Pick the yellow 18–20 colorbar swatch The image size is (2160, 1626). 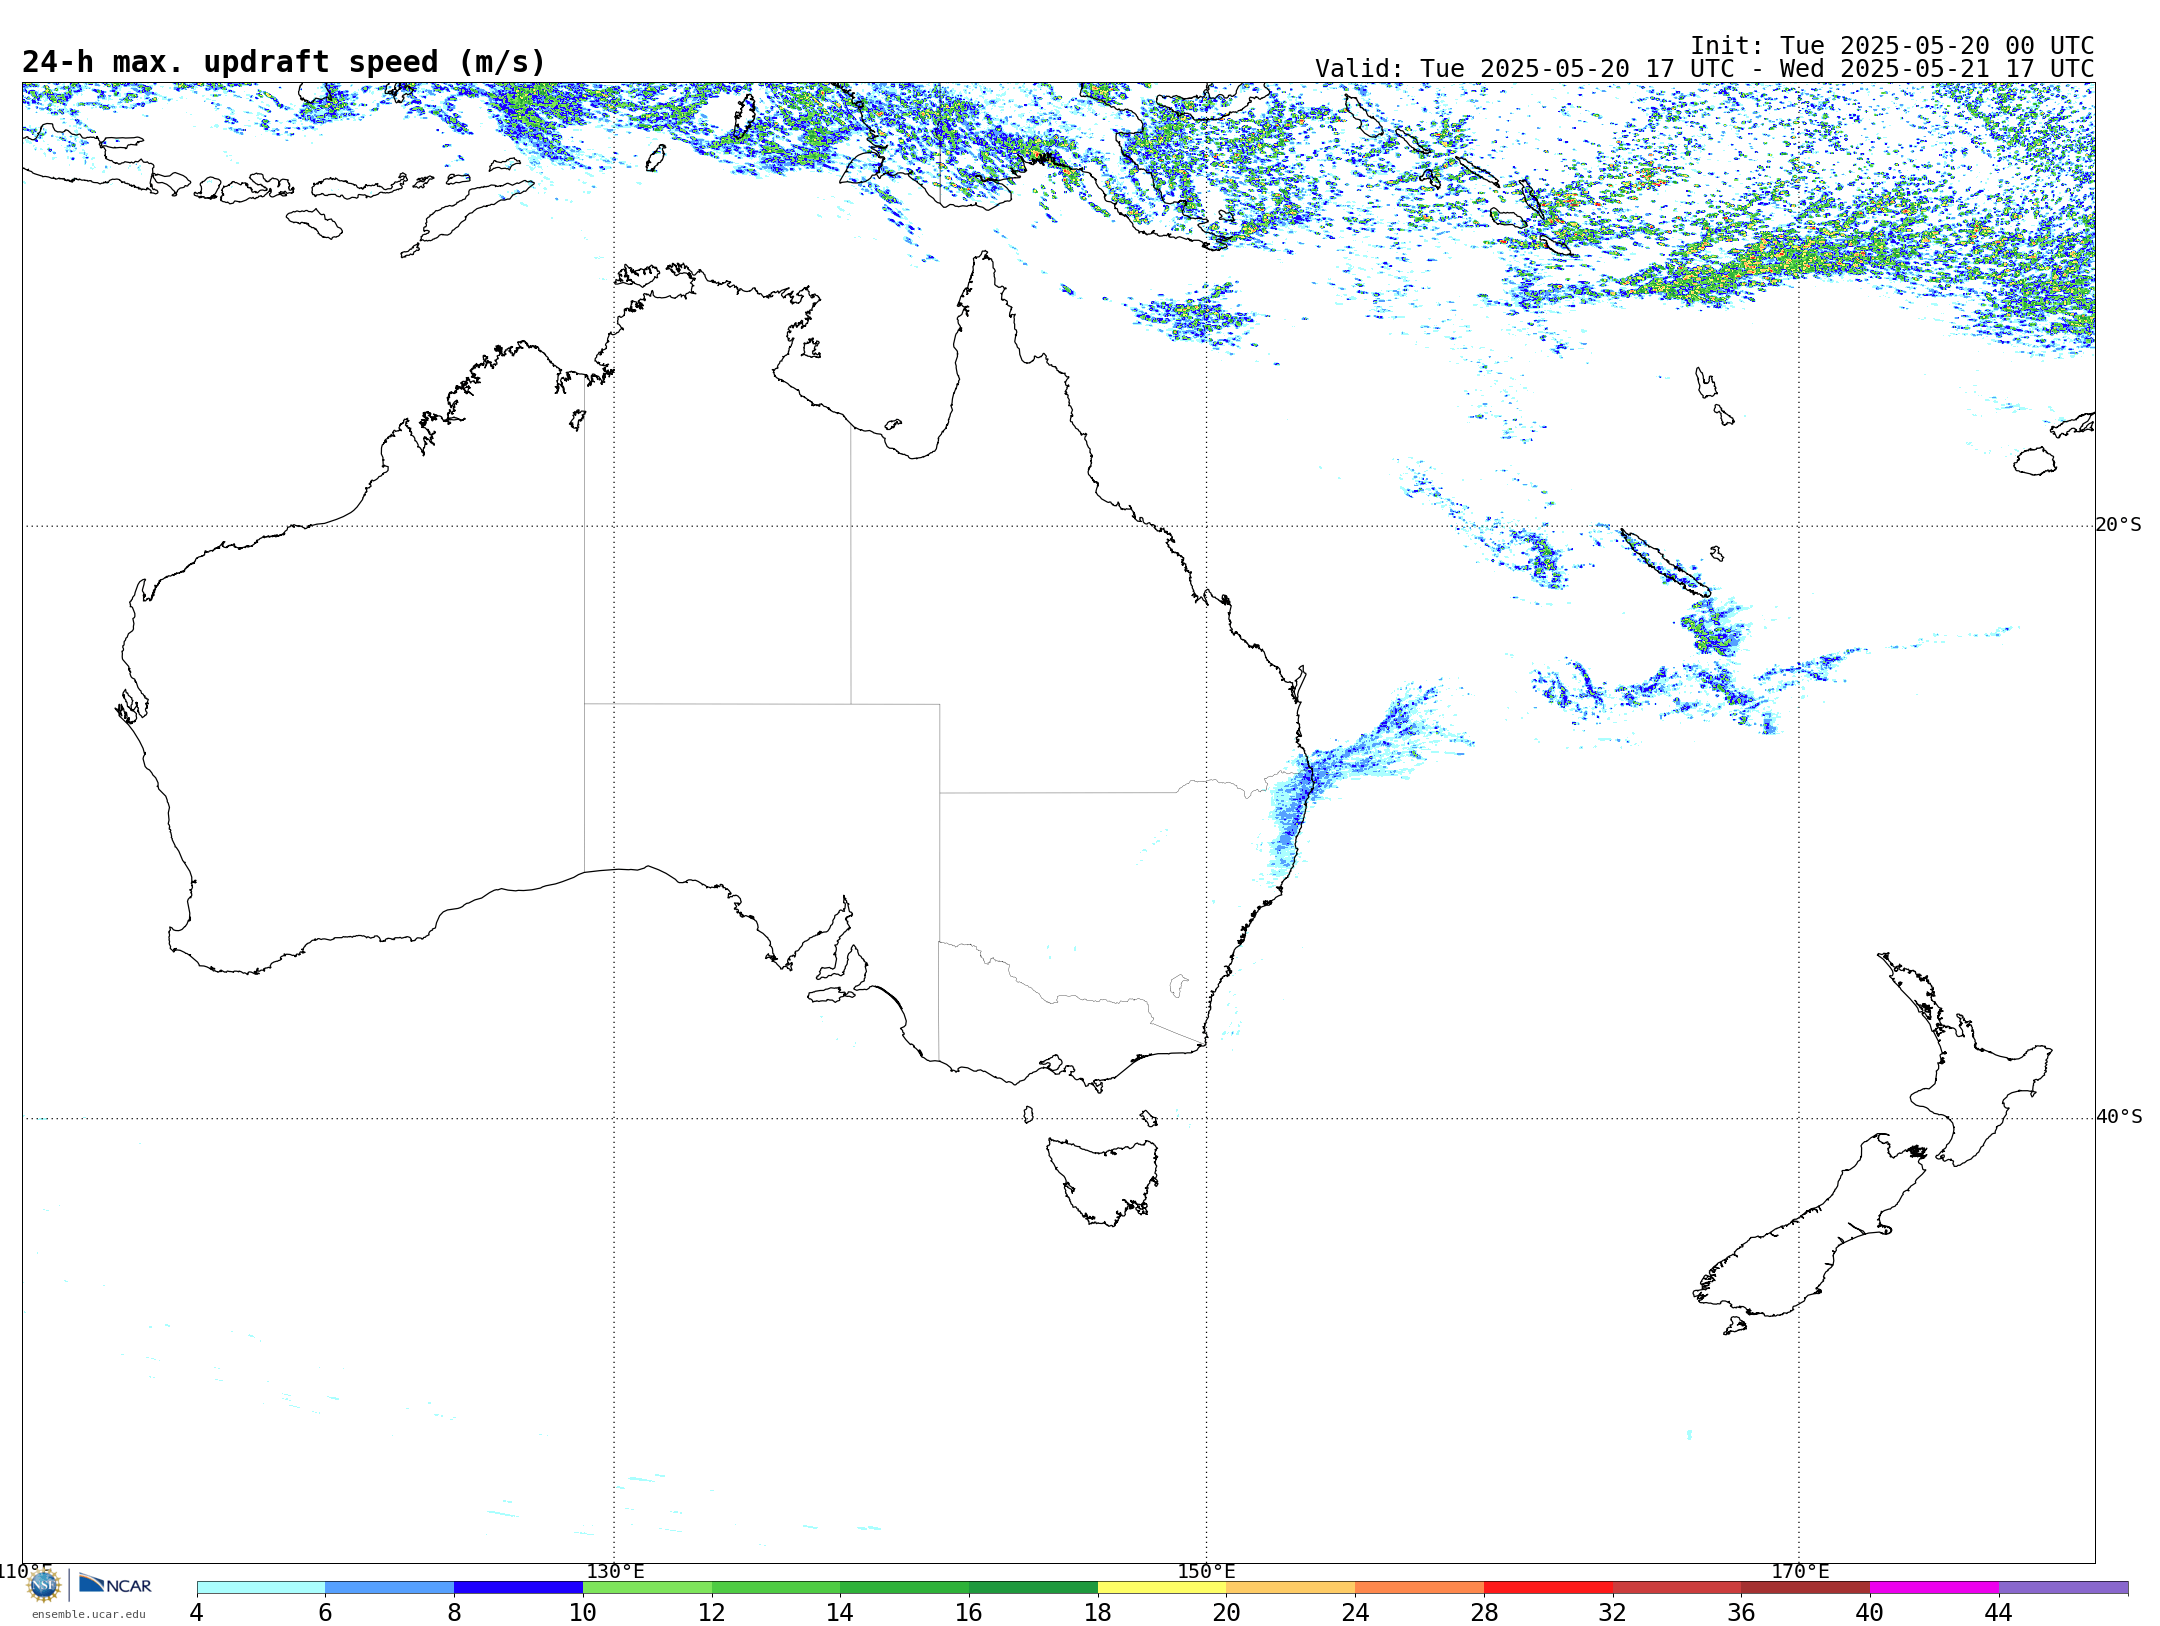pyautogui.click(x=1162, y=1587)
